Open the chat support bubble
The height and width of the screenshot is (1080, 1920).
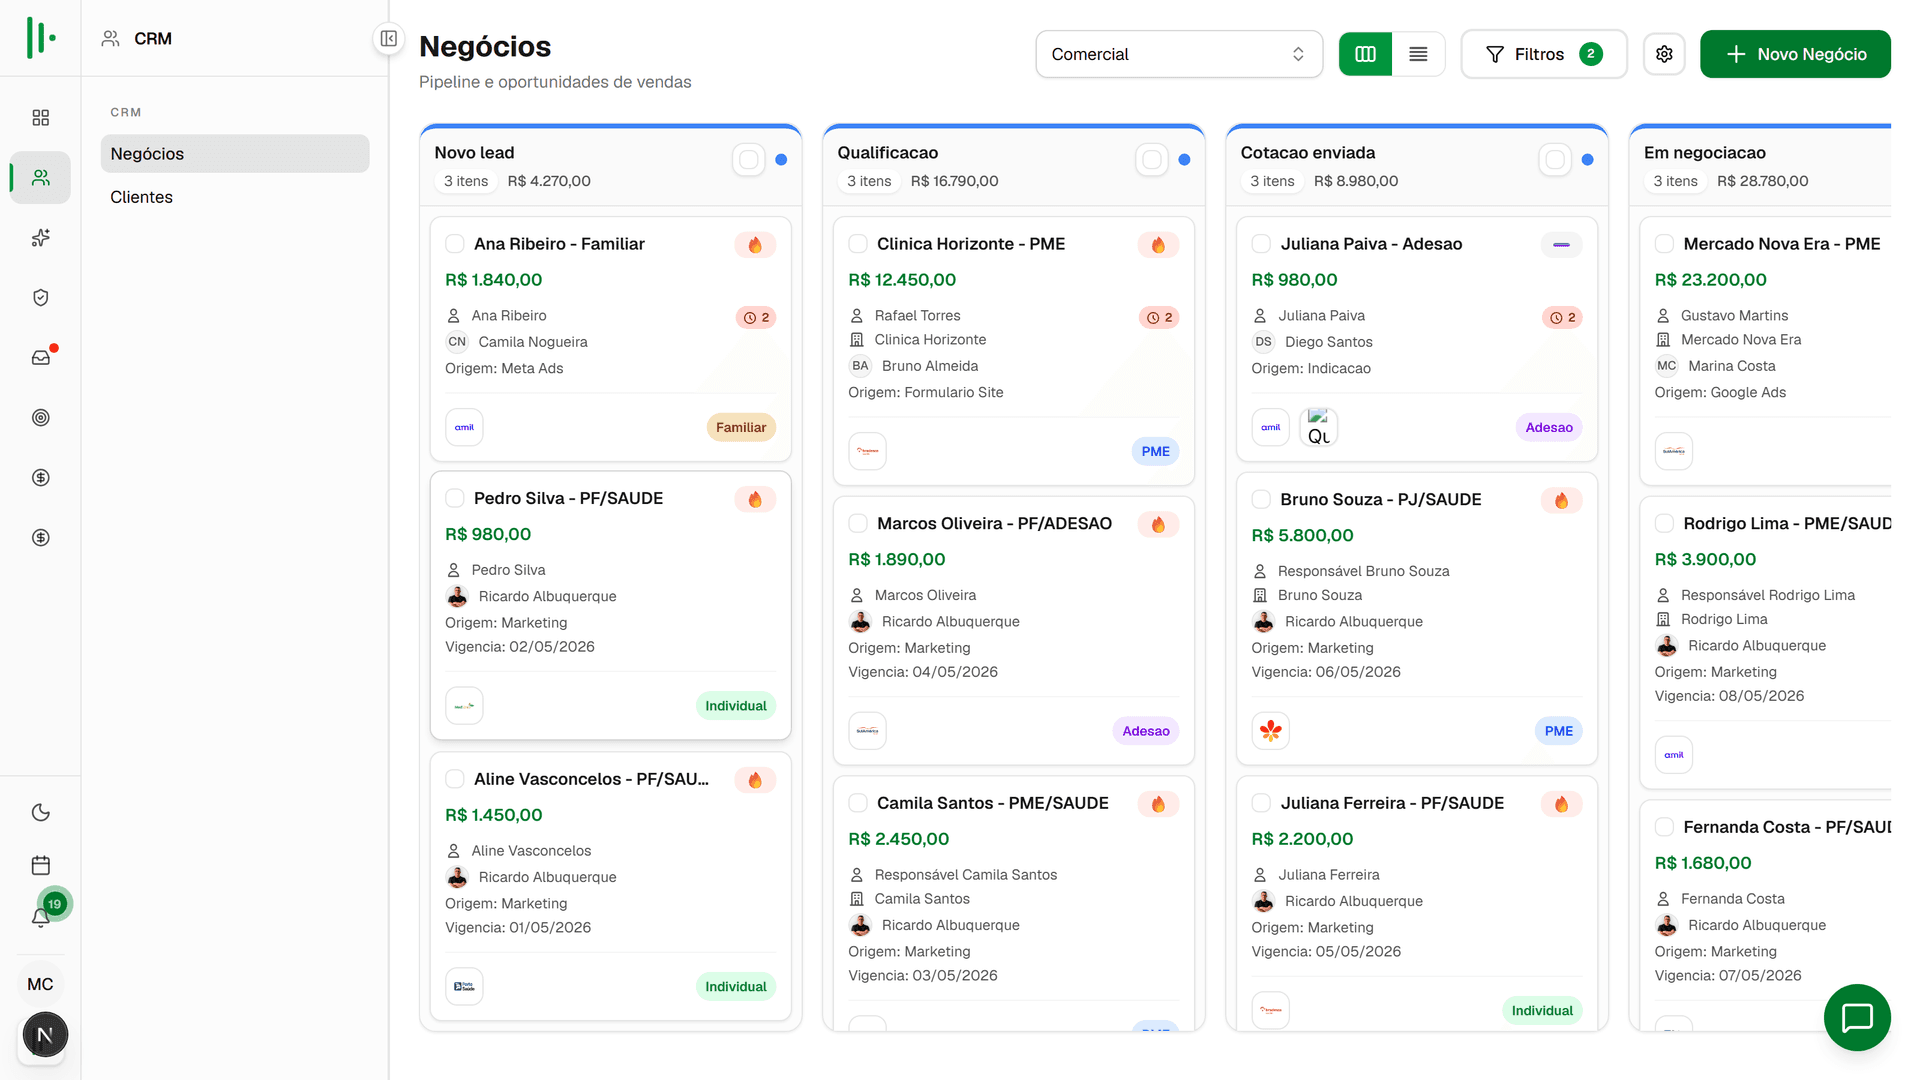point(1857,1018)
